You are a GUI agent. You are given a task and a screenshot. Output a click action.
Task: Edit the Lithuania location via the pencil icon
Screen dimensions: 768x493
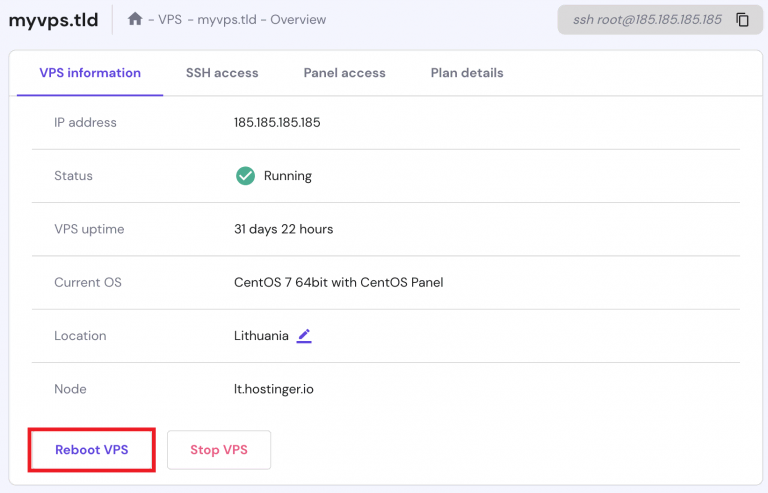pos(304,336)
